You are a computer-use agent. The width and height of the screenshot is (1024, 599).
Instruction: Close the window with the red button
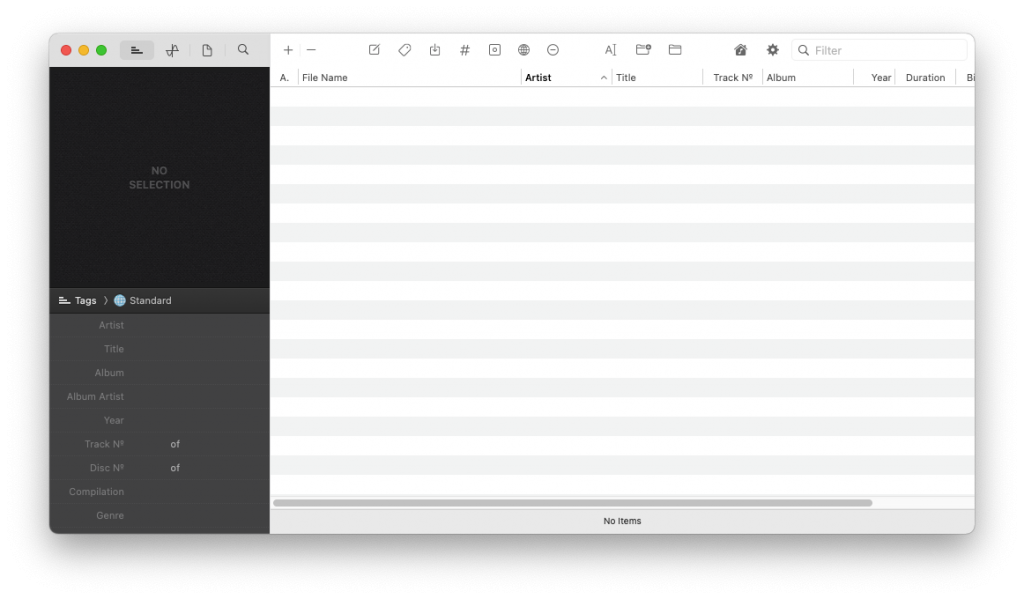point(66,50)
